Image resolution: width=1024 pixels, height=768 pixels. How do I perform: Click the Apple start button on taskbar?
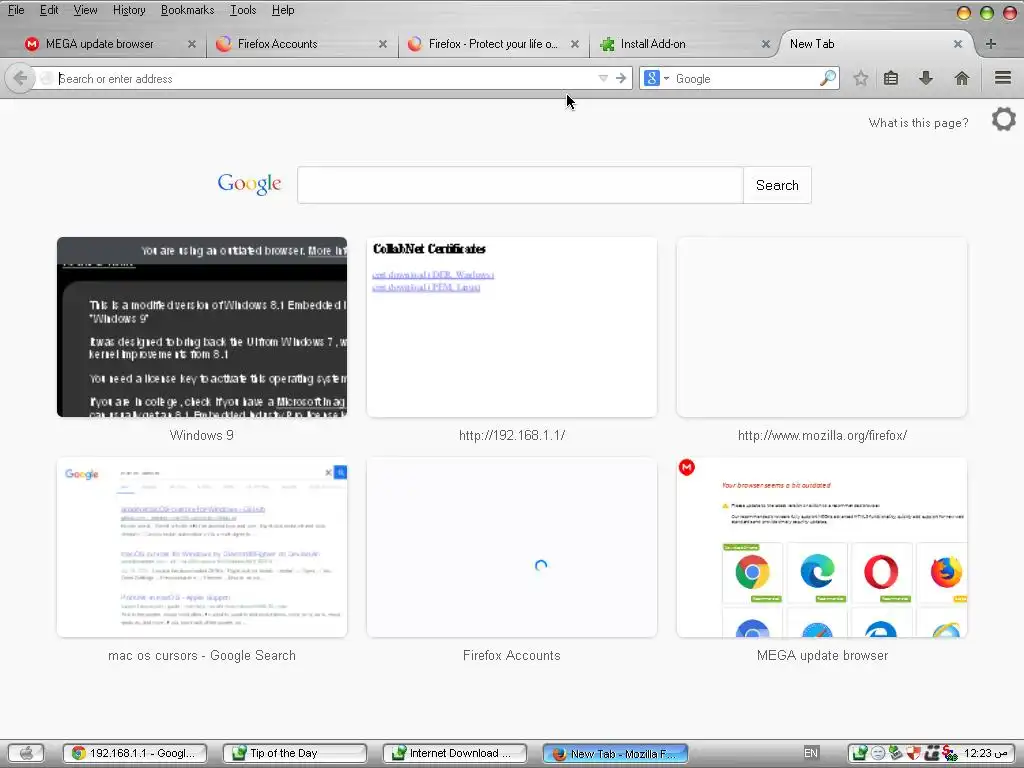[26, 753]
